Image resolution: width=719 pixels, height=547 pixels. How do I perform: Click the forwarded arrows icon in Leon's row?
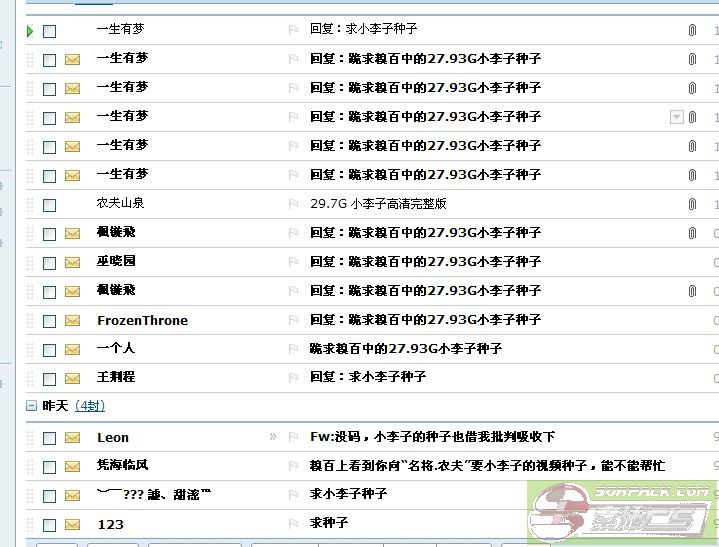[x=273, y=437]
